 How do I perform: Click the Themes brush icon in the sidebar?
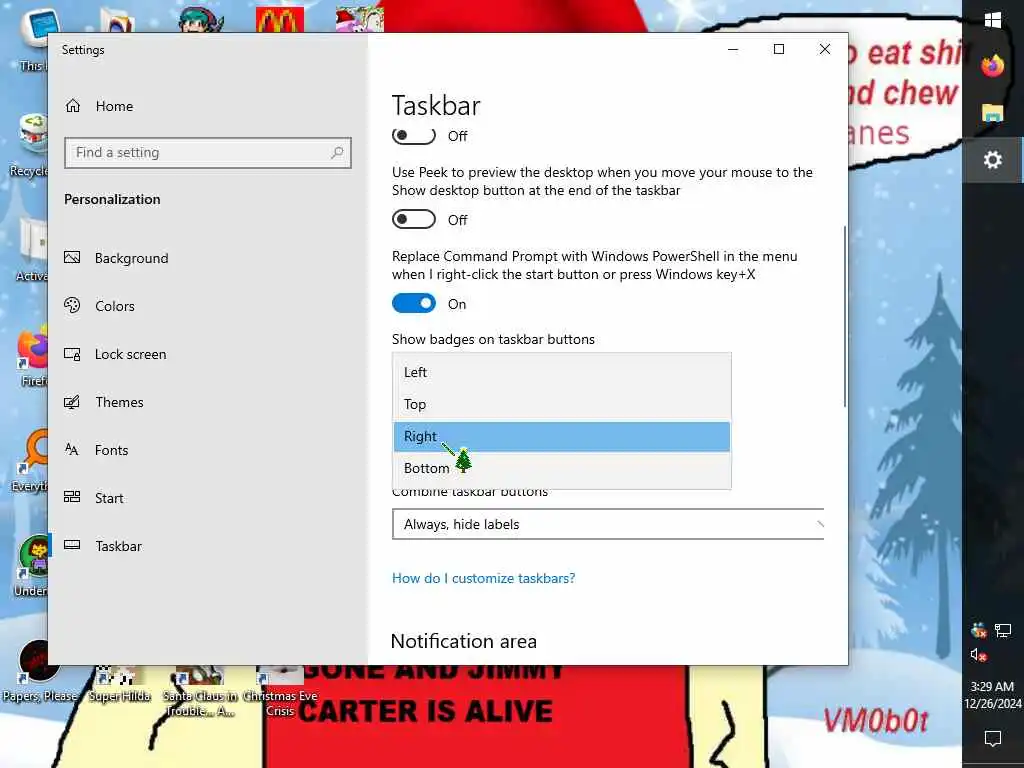[72, 402]
